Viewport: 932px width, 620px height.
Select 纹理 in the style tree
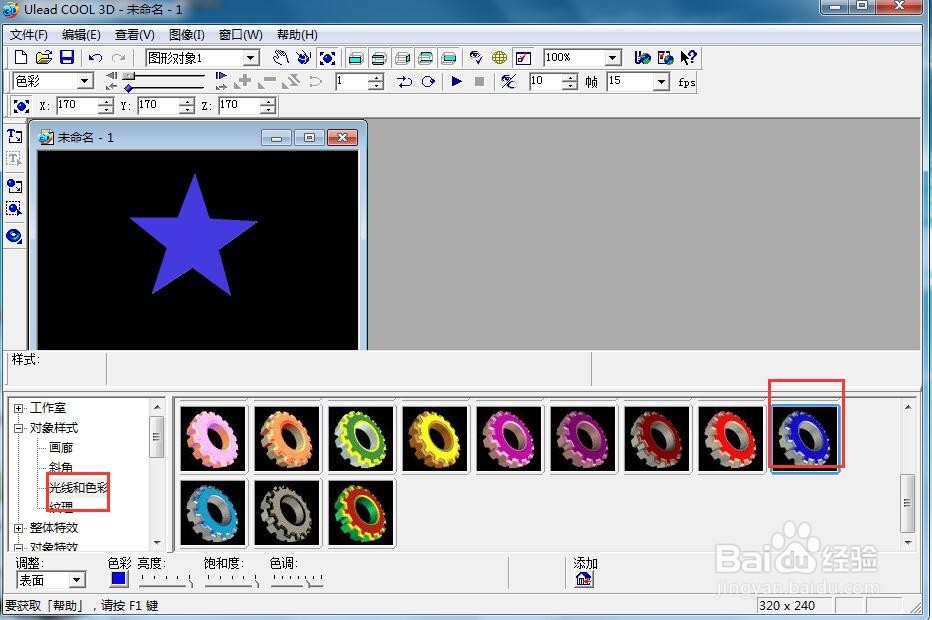61,507
